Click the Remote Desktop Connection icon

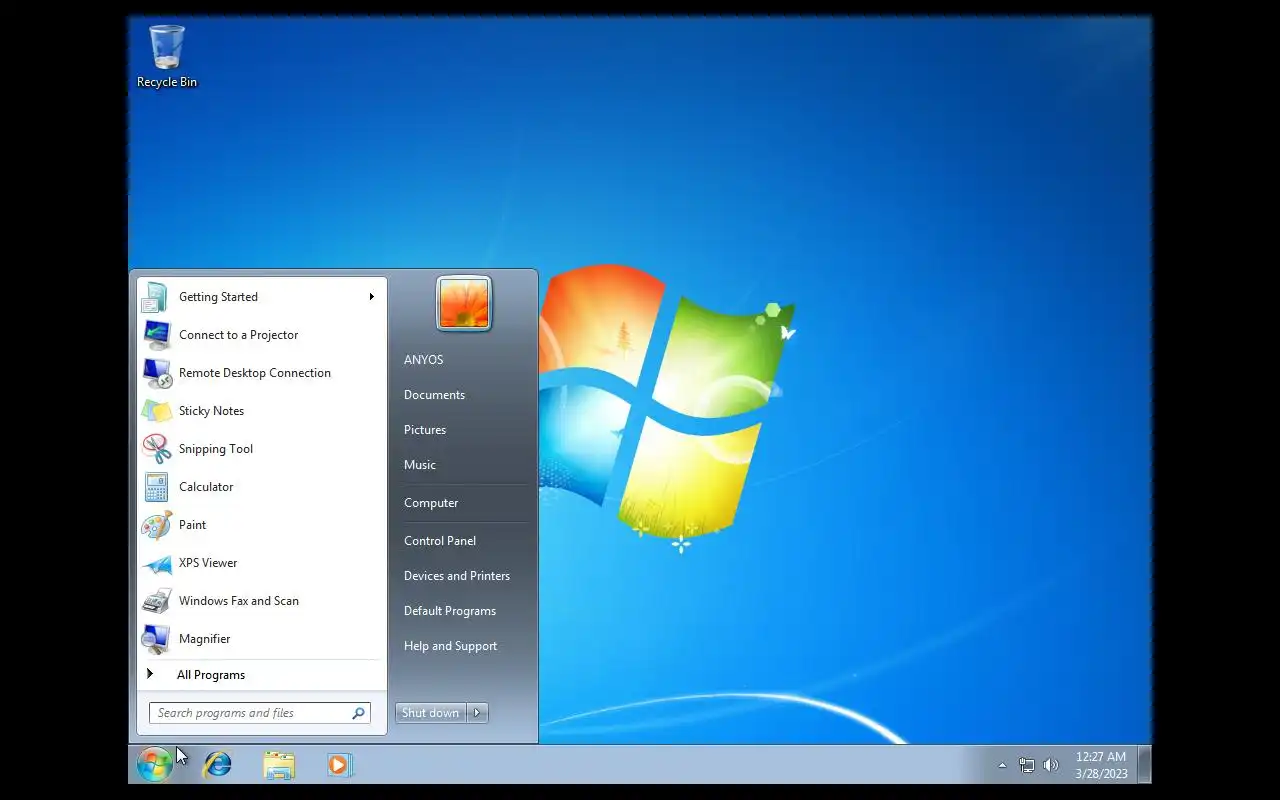[156, 373]
